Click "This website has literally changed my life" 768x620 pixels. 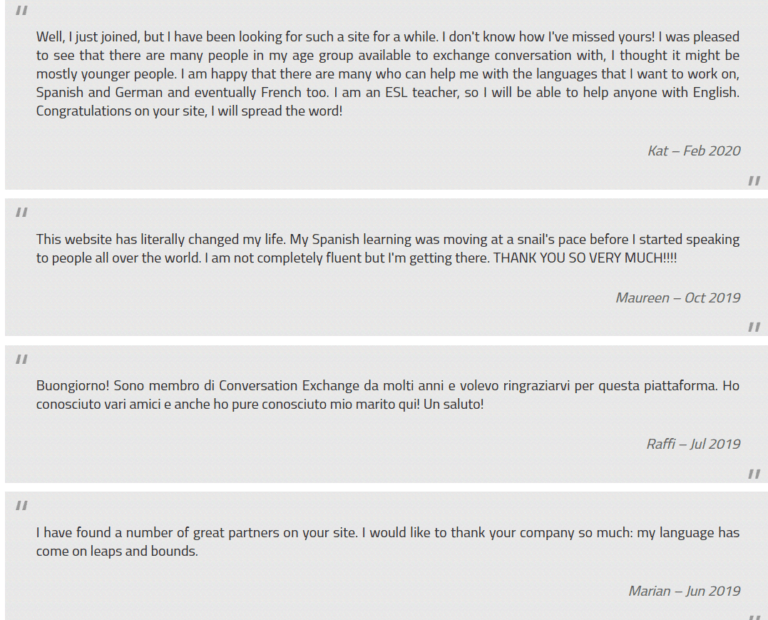pyautogui.click(x=160, y=239)
